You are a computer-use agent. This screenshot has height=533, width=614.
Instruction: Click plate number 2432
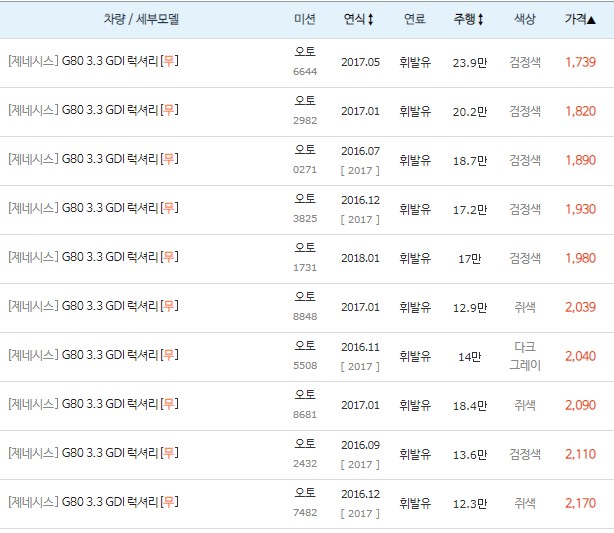[x=305, y=463]
